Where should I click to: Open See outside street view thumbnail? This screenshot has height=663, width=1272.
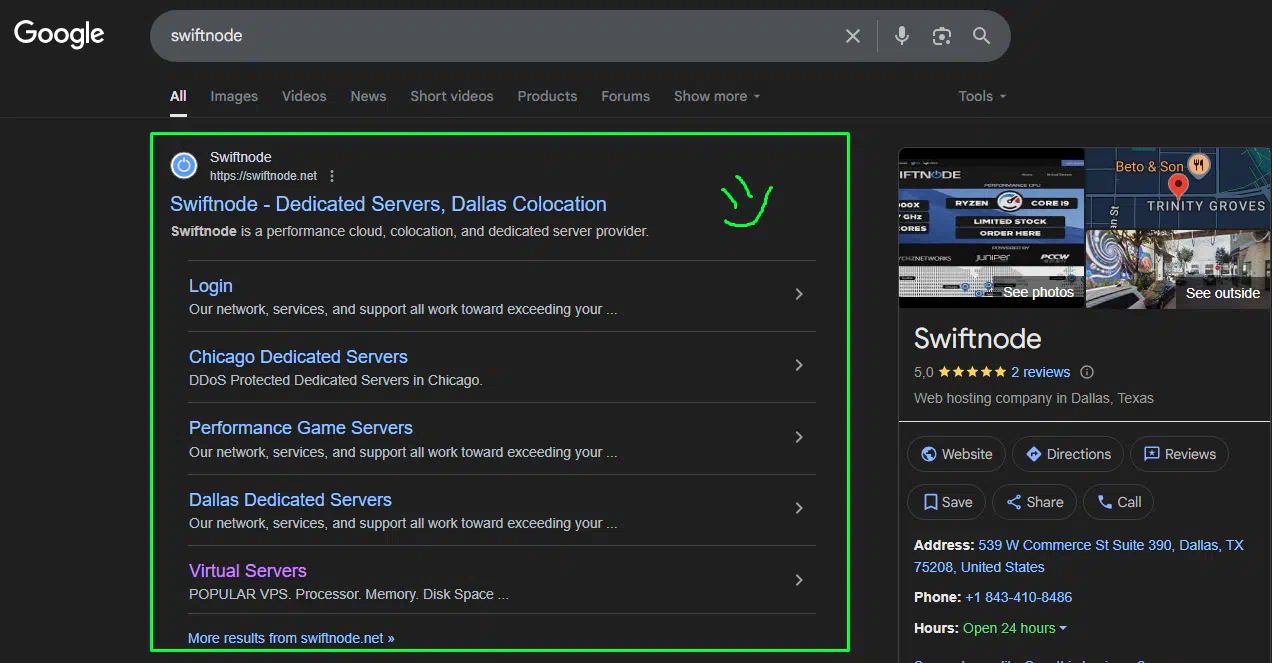(1178, 268)
